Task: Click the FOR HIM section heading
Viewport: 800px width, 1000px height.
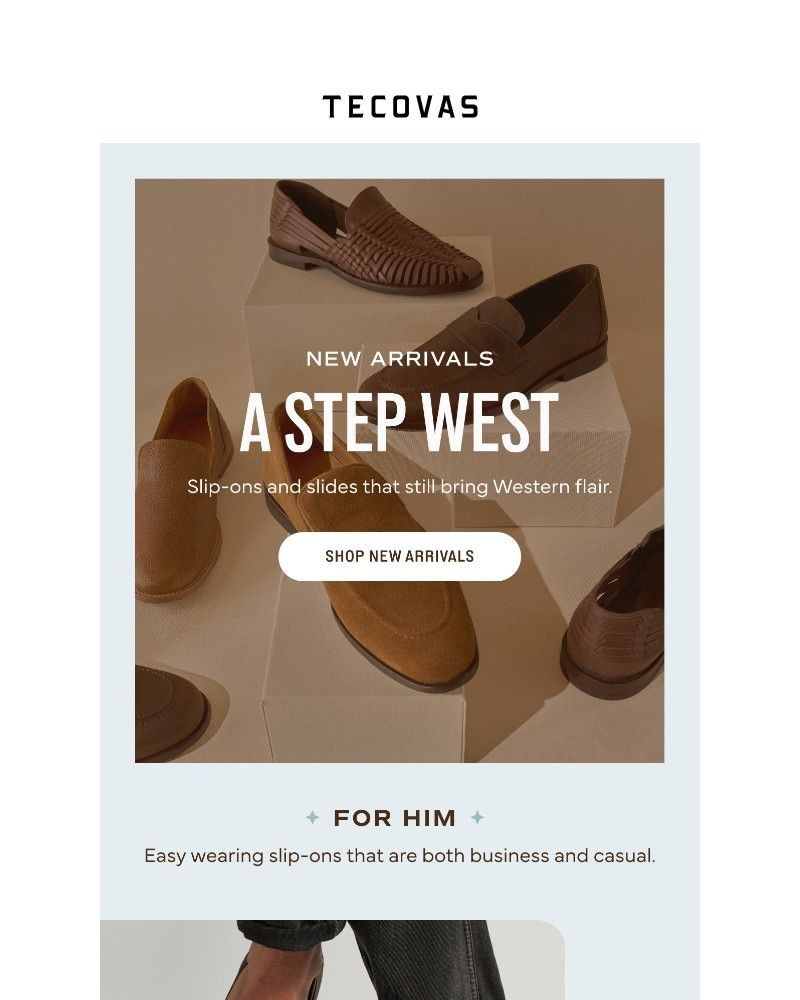Action: tap(396, 817)
